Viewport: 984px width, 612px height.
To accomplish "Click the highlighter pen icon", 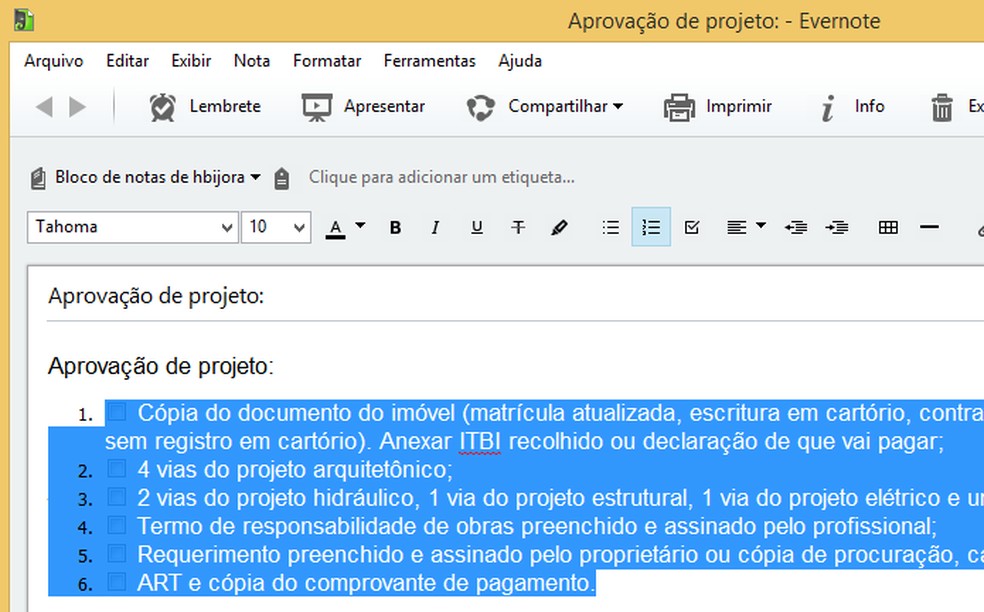I will pos(560,227).
